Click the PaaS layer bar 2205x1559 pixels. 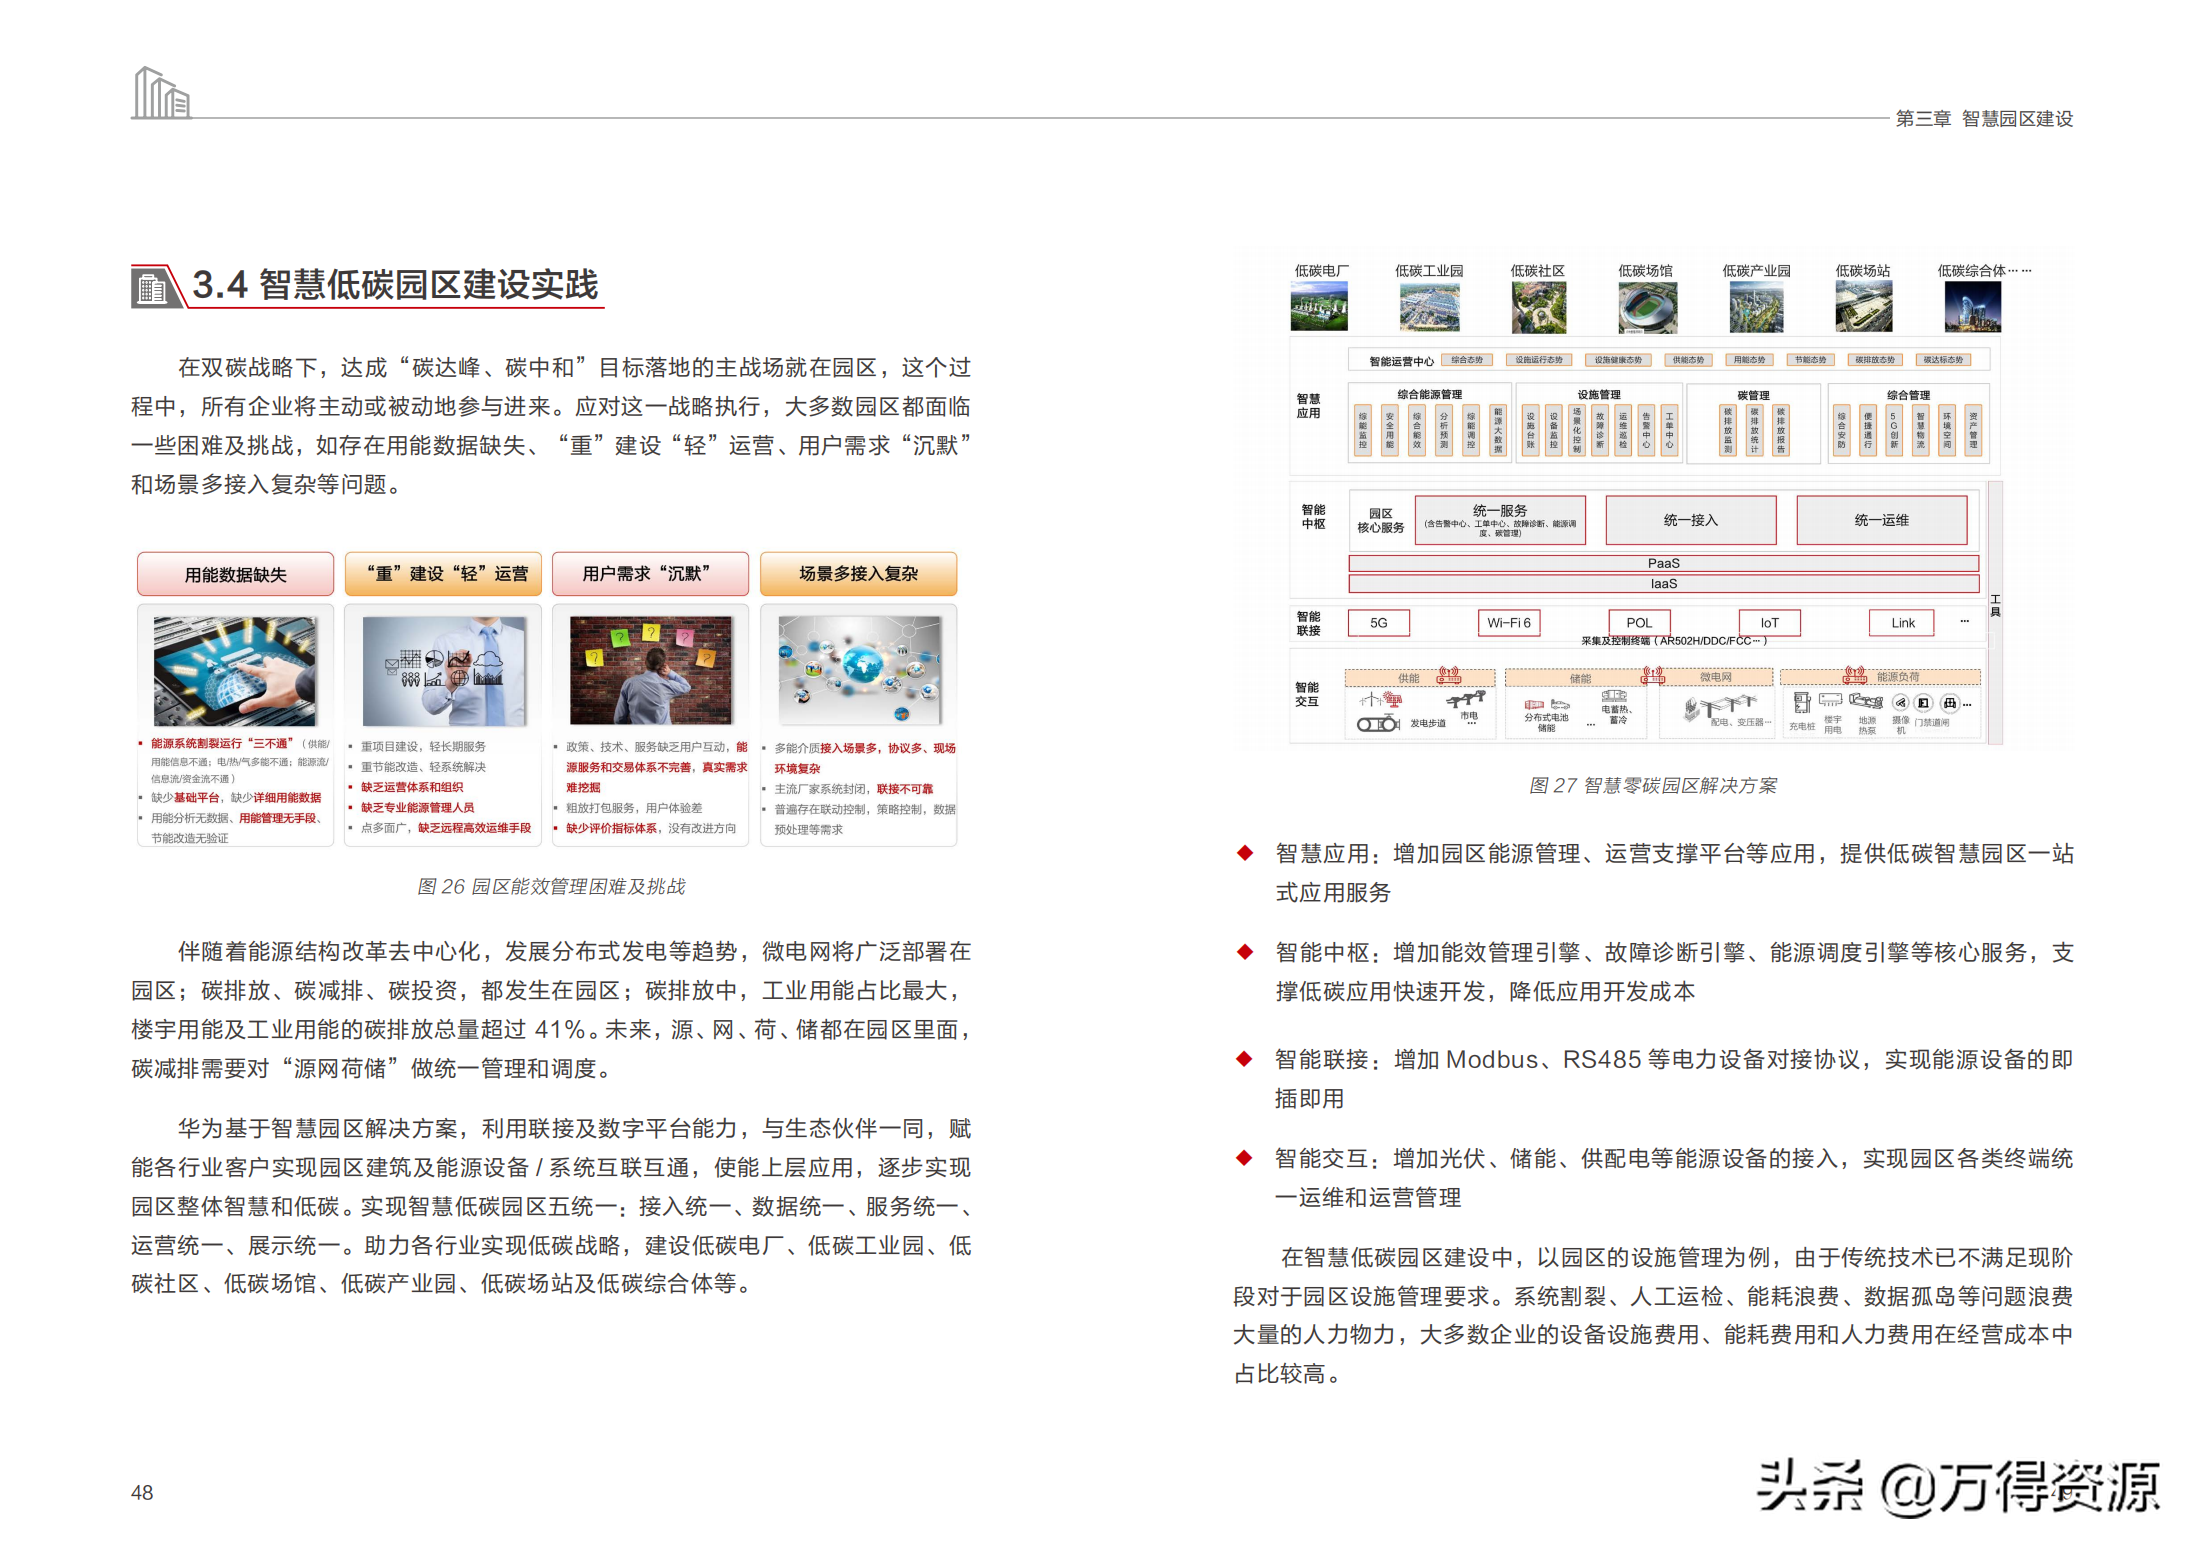click(x=1663, y=563)
